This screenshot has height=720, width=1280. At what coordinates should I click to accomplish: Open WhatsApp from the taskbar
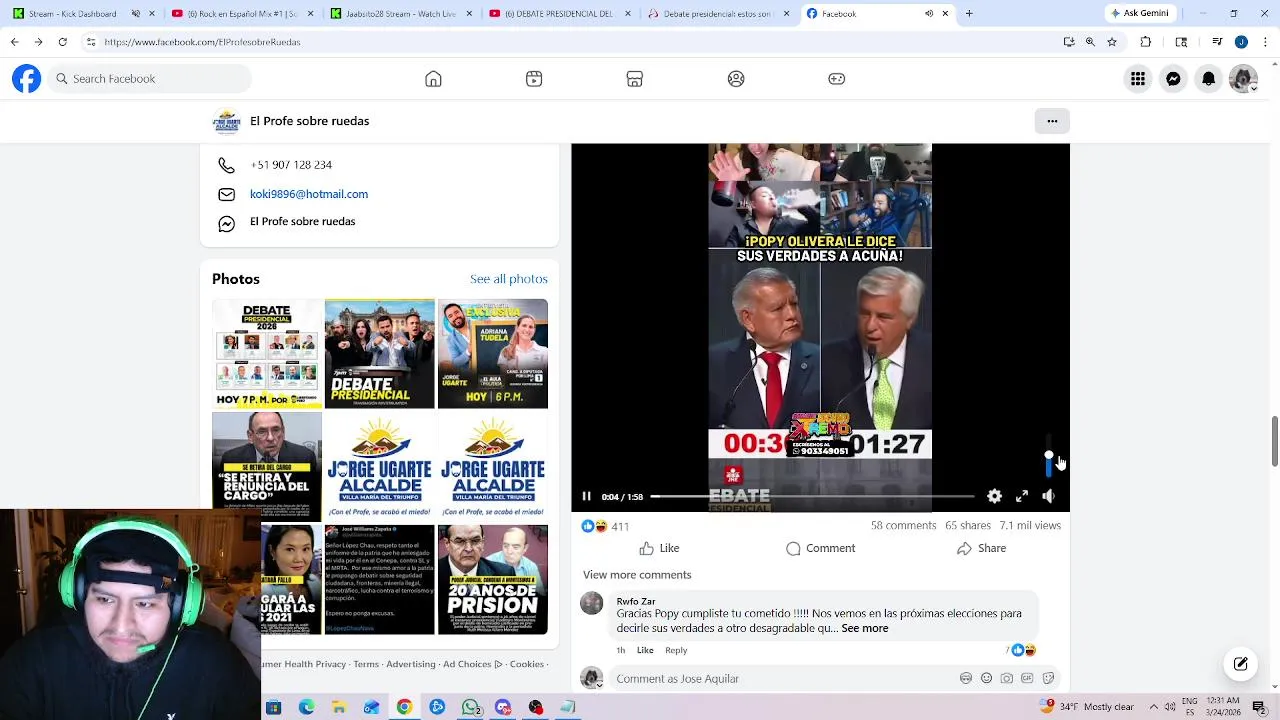470,707
